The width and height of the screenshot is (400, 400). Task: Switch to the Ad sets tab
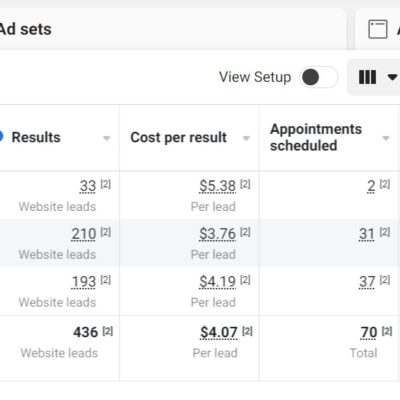pos(26,29)
